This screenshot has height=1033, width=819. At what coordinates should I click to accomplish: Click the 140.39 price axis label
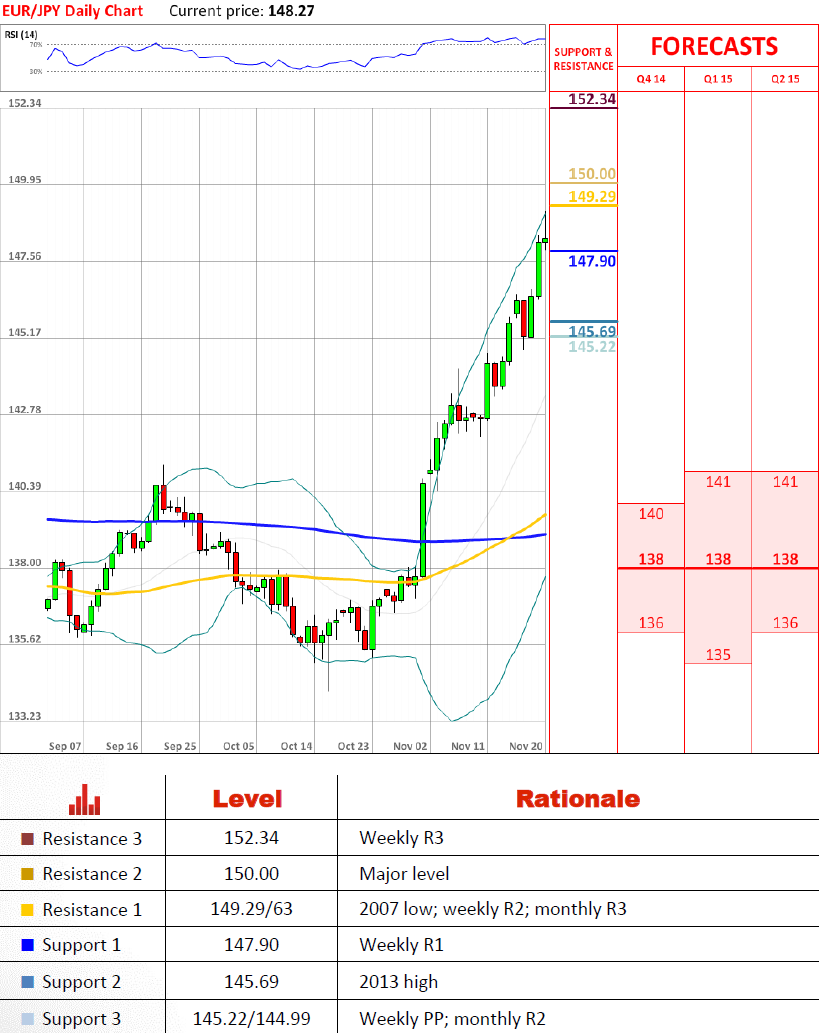(24, 486)
